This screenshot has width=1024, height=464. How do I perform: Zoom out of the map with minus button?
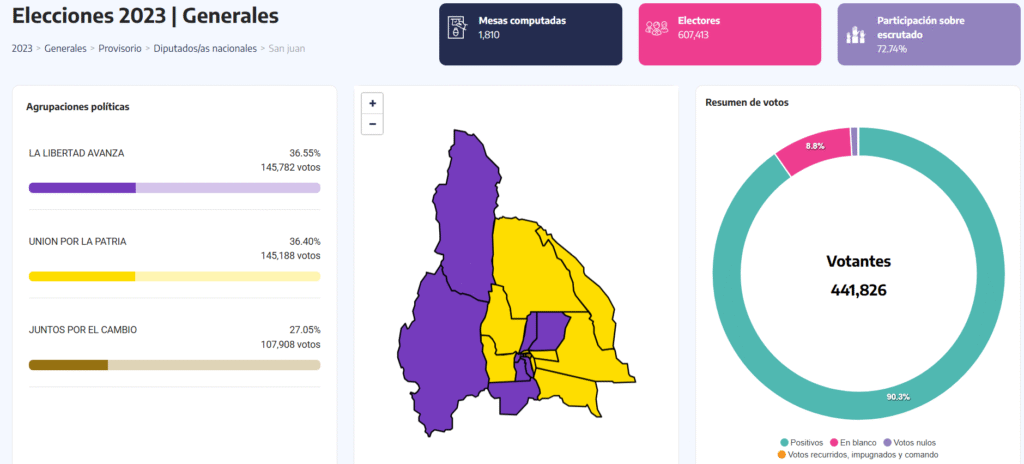(372, 124)
